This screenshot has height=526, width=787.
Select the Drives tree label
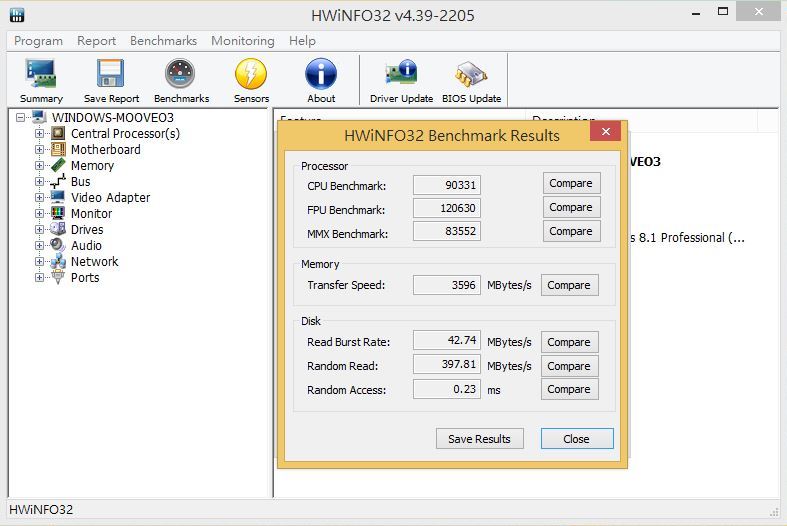[87, 229]
